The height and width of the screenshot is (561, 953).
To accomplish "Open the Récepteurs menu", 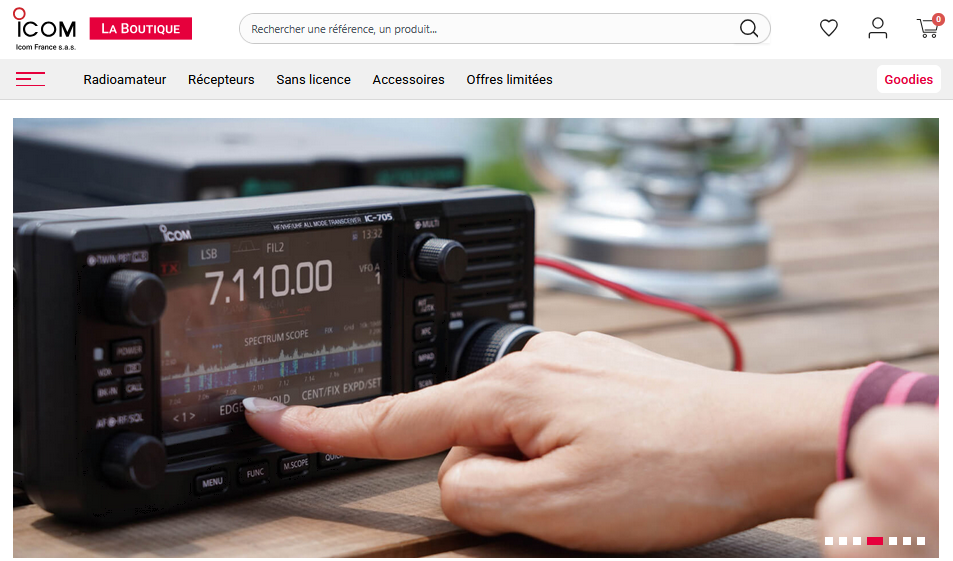I will pos(221,80).
